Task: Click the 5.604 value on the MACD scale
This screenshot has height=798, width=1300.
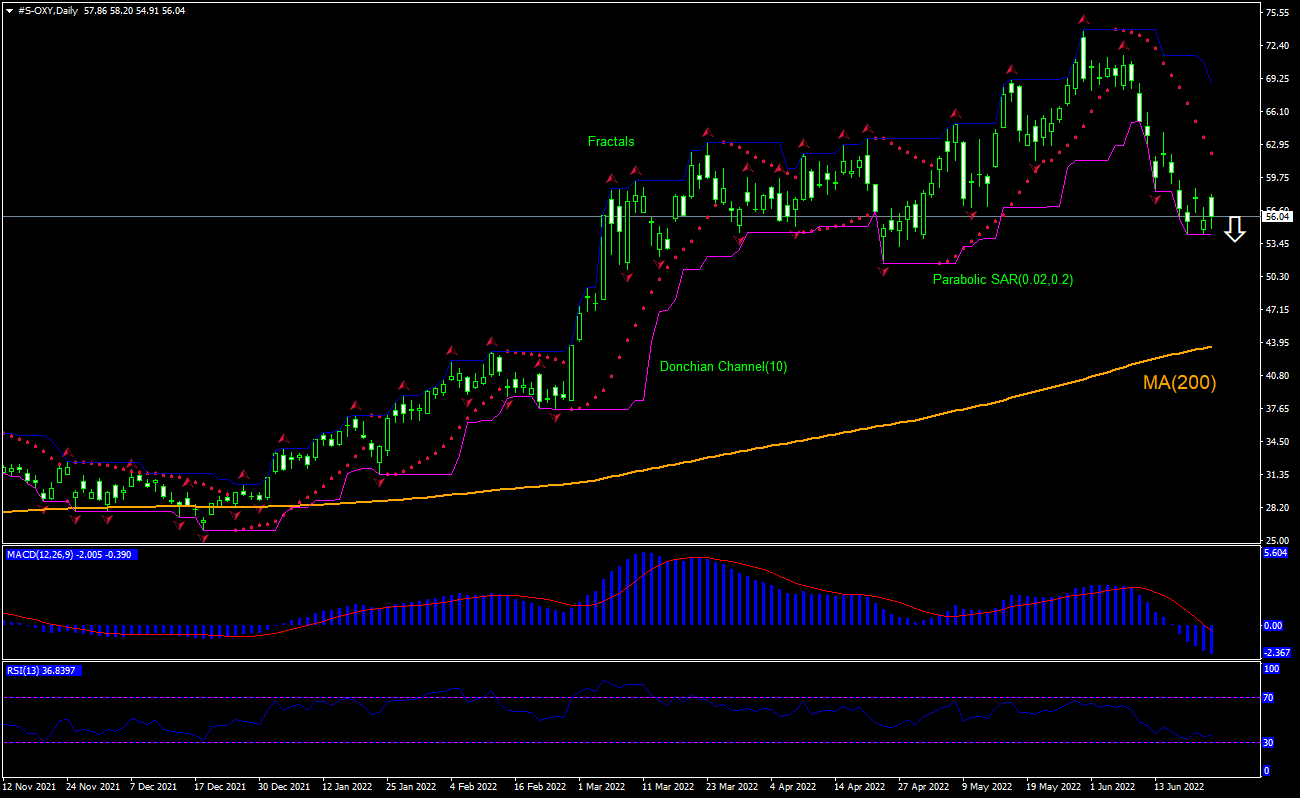Action: (1276, 553)
